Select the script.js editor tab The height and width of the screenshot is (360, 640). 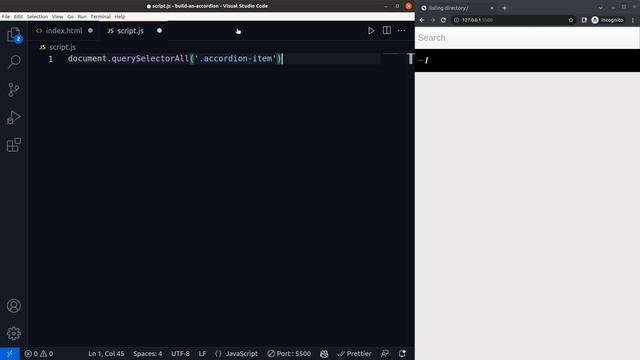(x=131, y=31)
